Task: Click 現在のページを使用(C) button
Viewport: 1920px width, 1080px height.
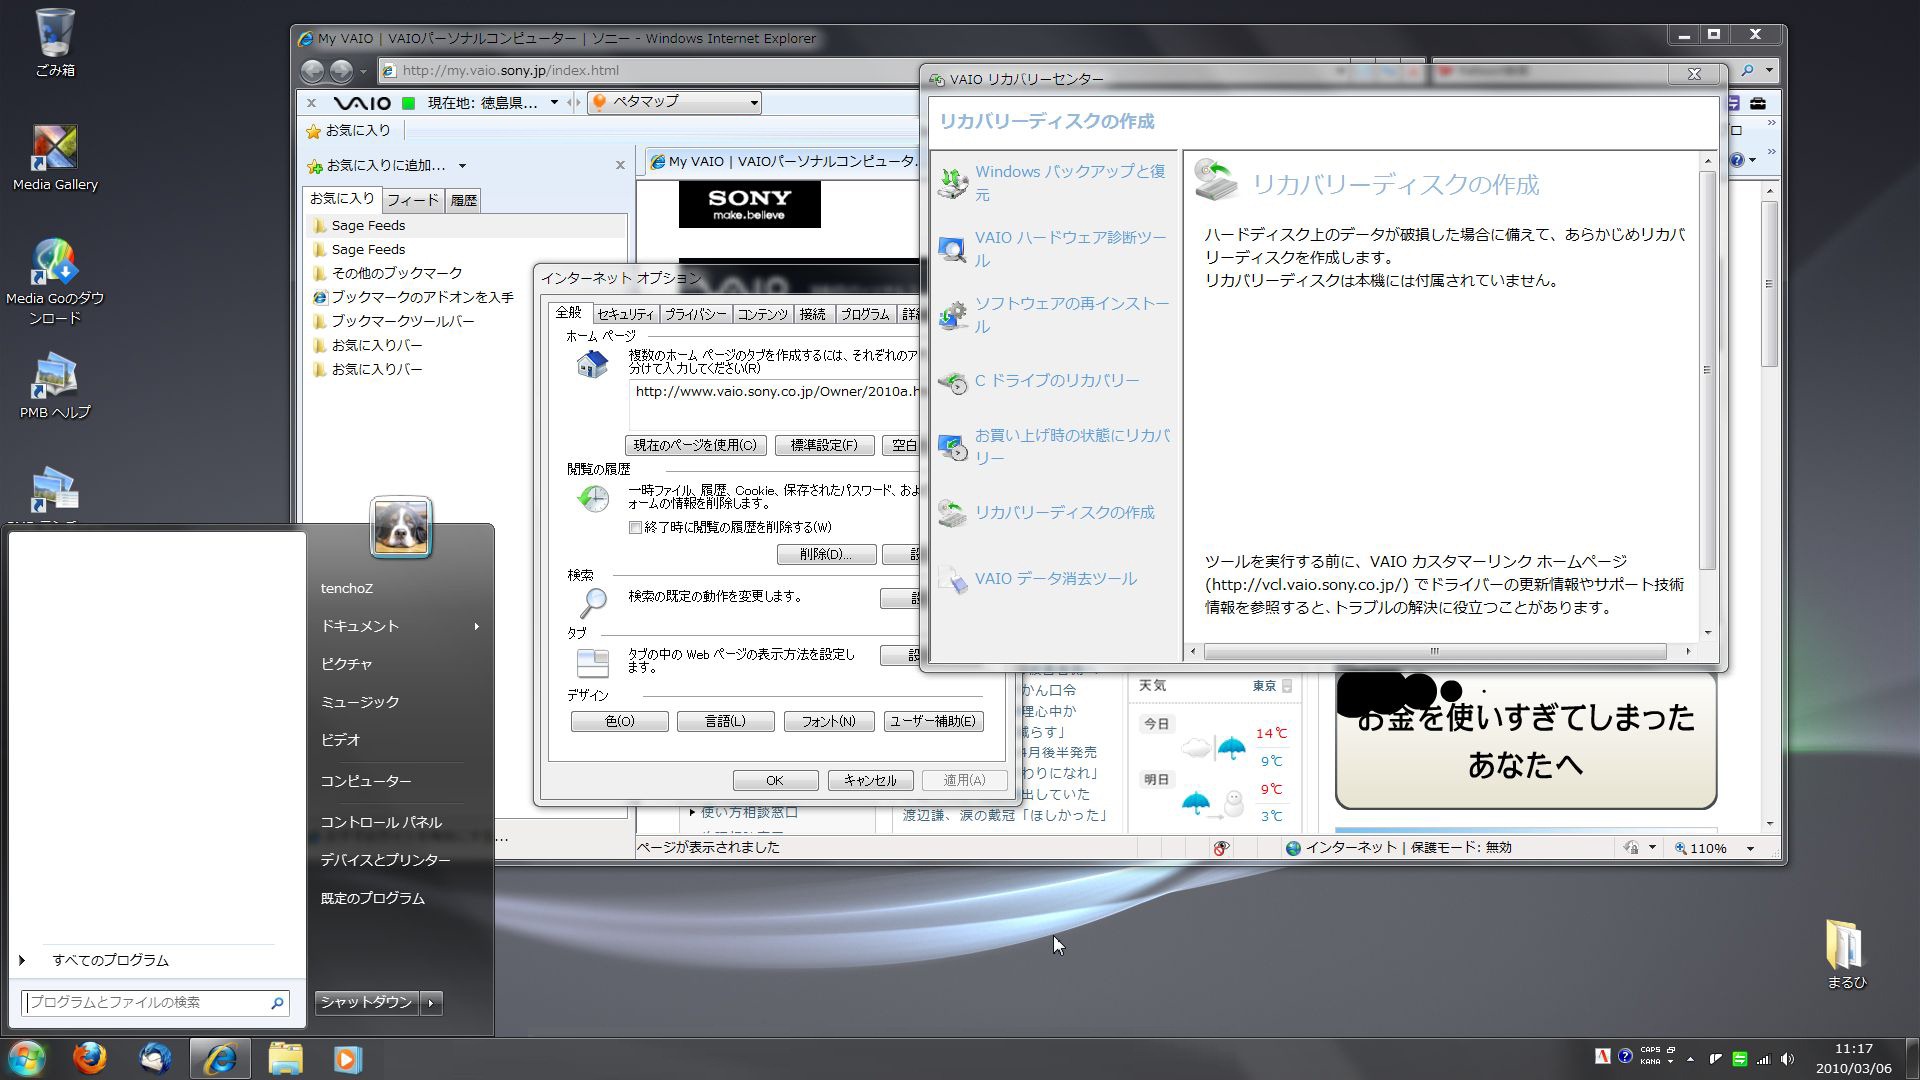Action: coord(695,446)
